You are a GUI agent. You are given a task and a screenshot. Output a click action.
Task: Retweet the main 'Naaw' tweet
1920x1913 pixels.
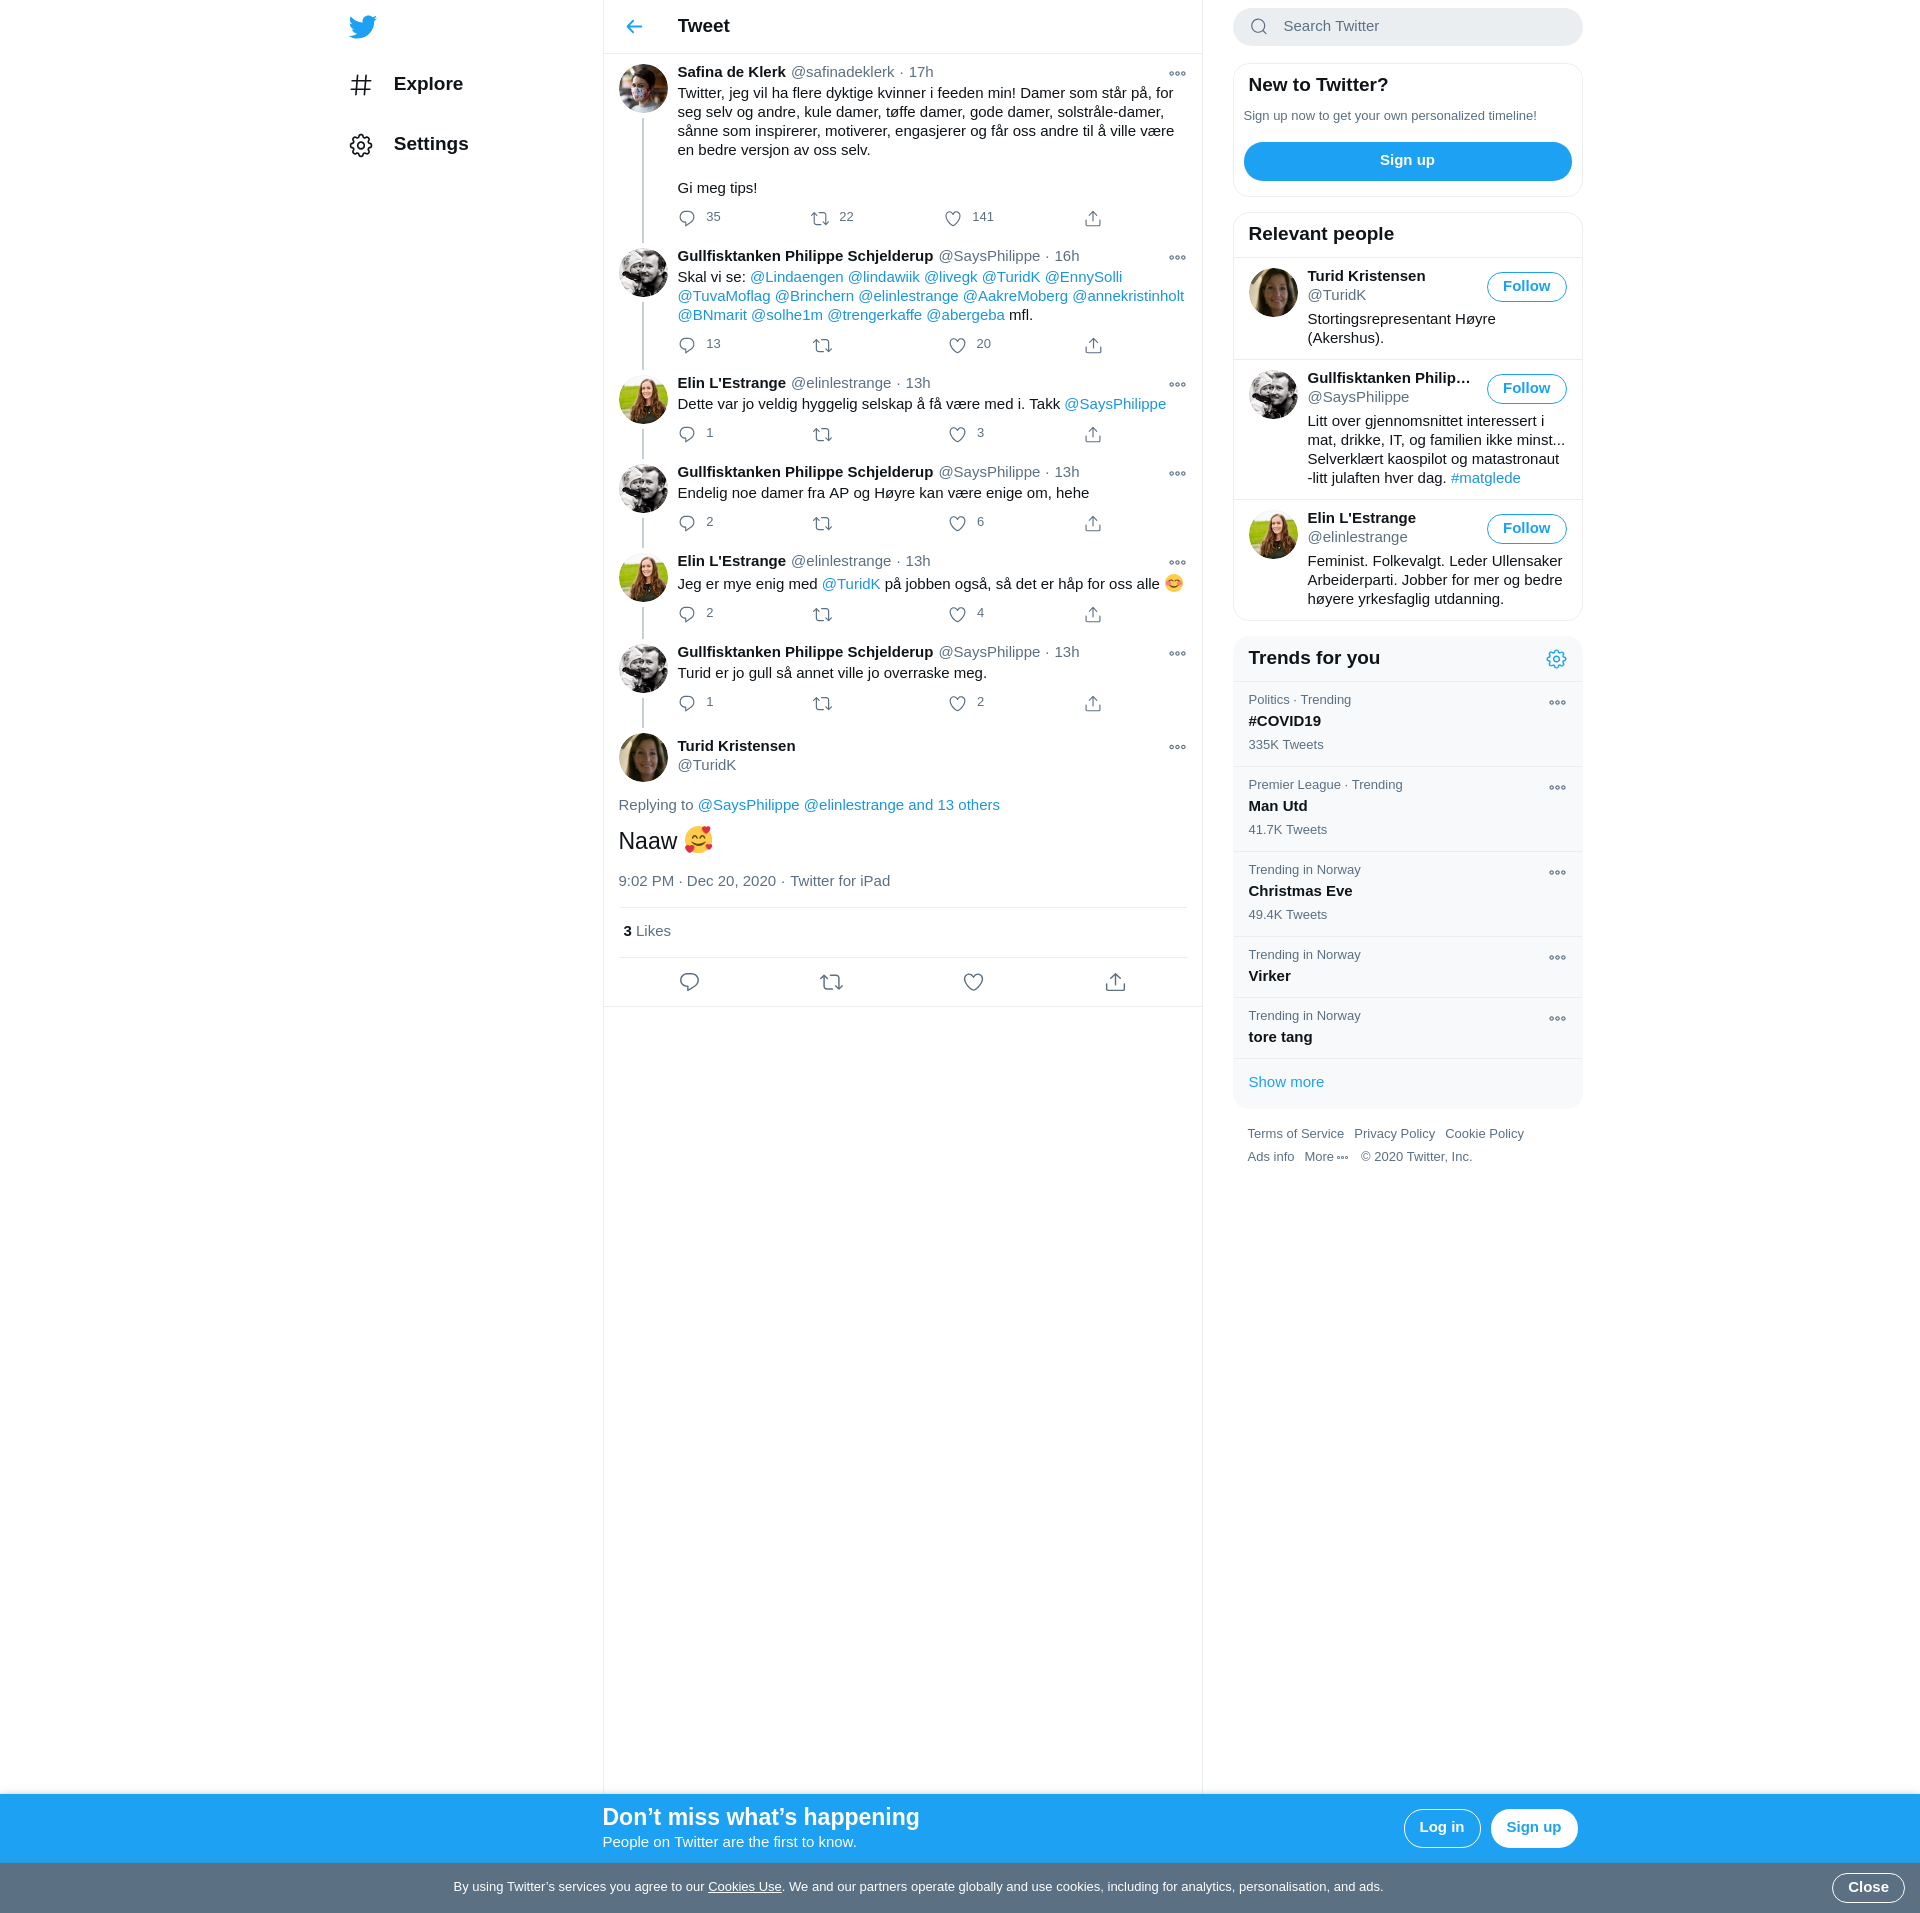click(831, 982)
